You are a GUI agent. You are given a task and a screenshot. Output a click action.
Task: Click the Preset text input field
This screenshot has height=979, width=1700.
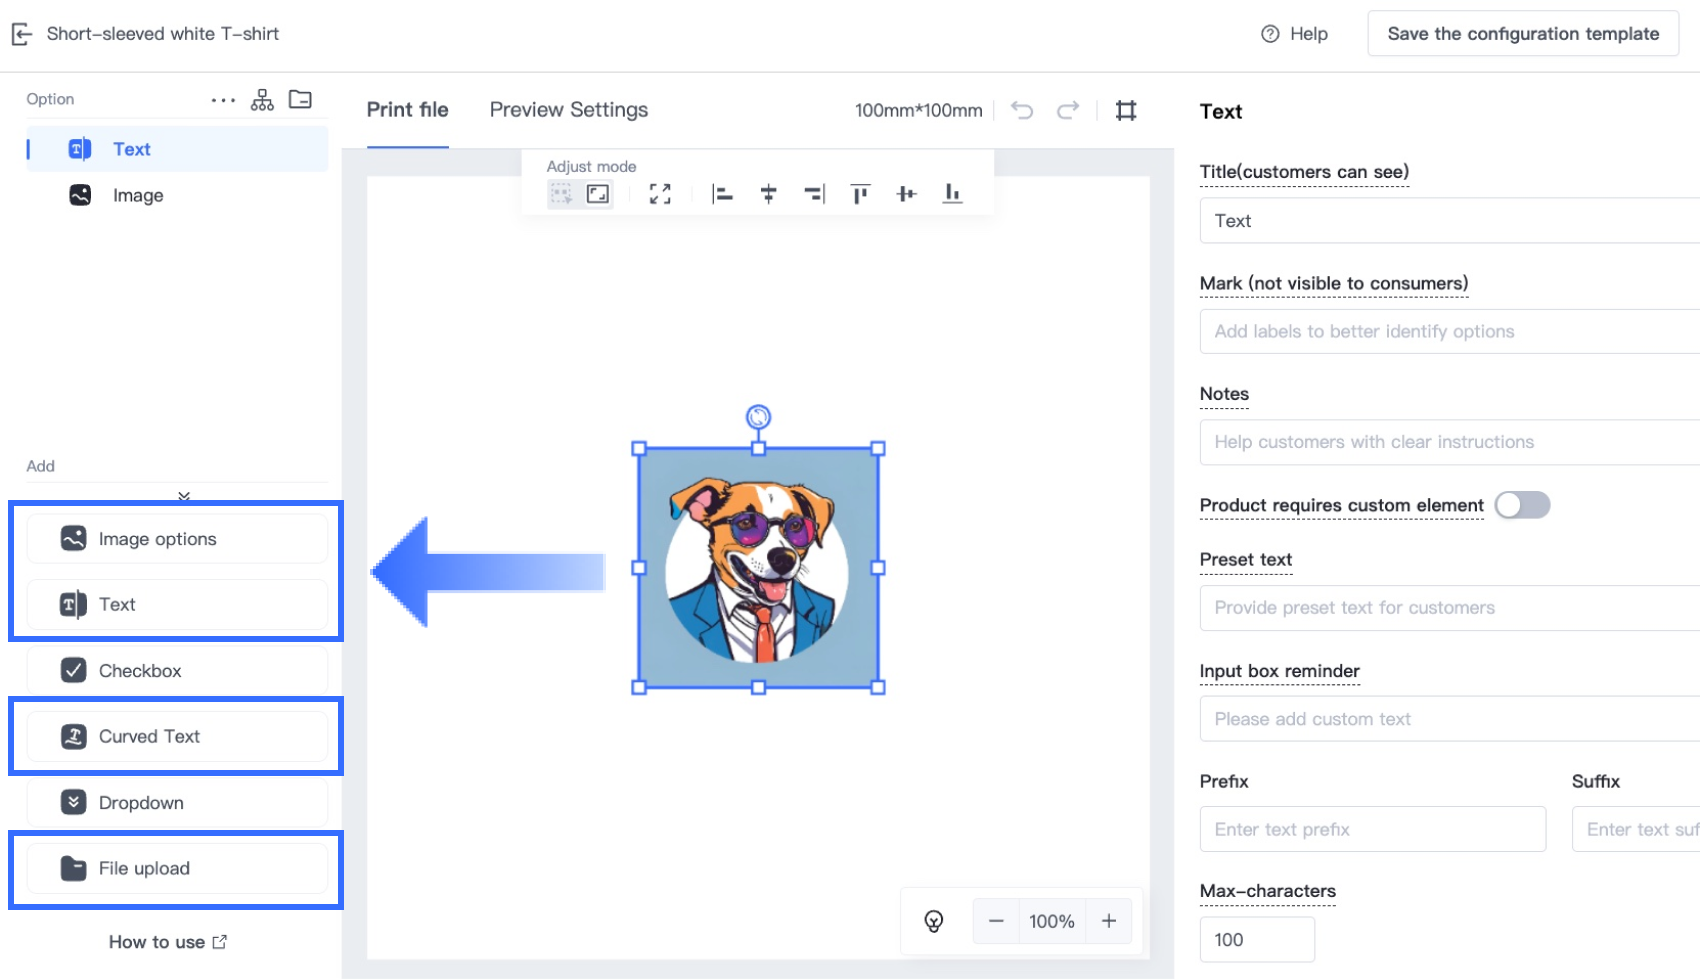point(1450,608)
